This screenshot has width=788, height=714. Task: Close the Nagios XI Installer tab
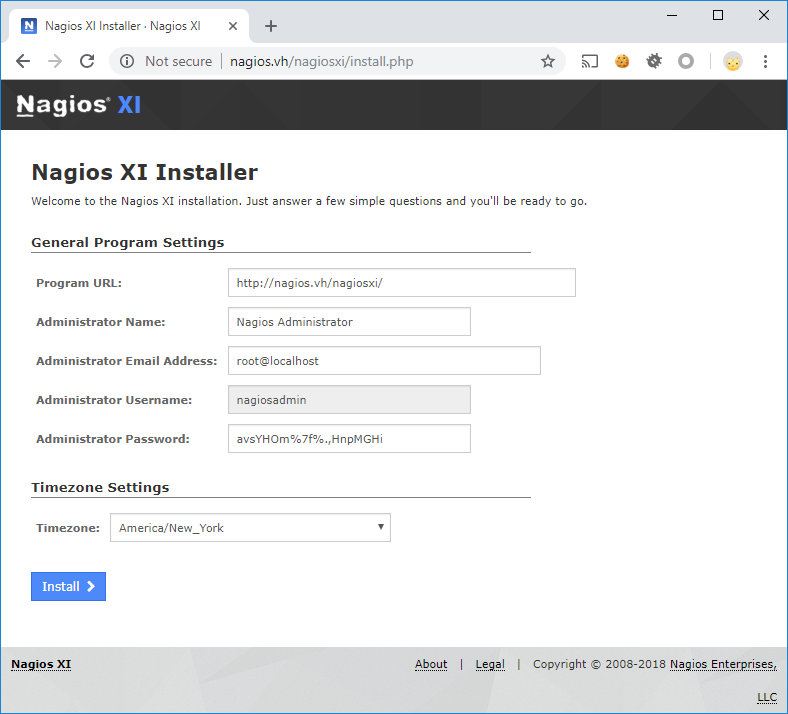point(233,26)
